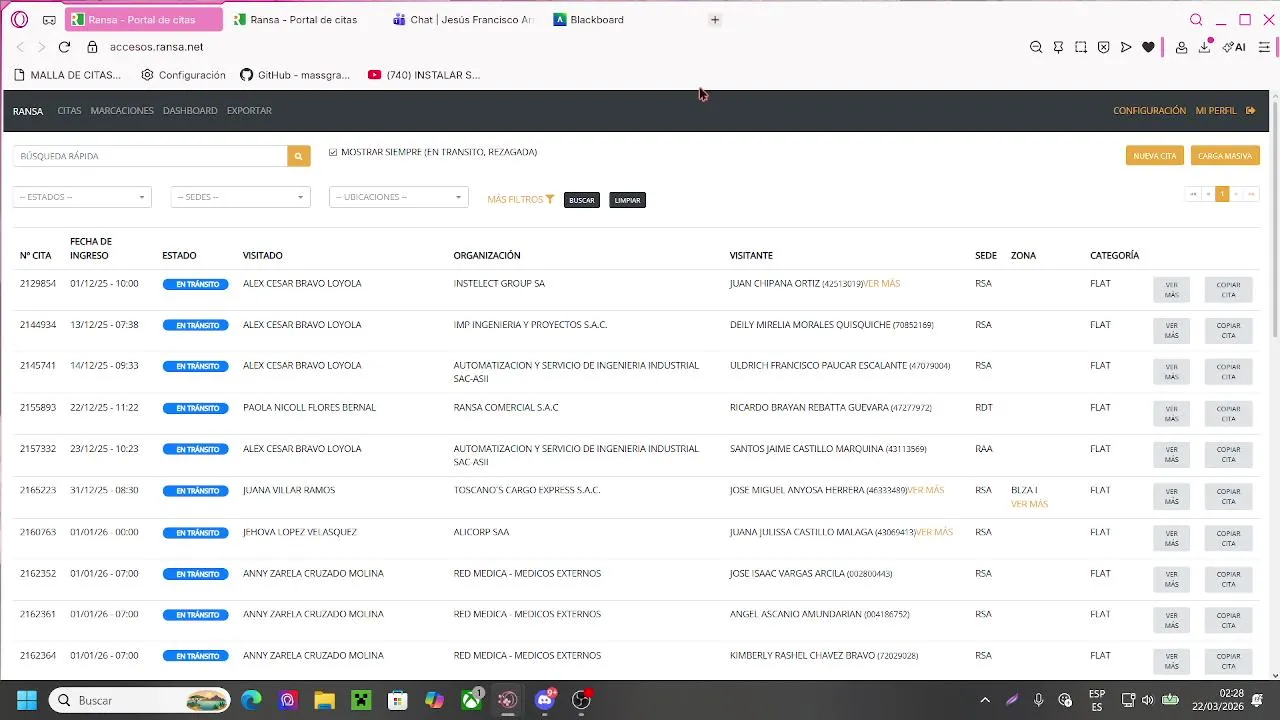Toggle Mostrar Siempre (En Tránsito, Rezagada) checkbox

click(x=333, y=152)
